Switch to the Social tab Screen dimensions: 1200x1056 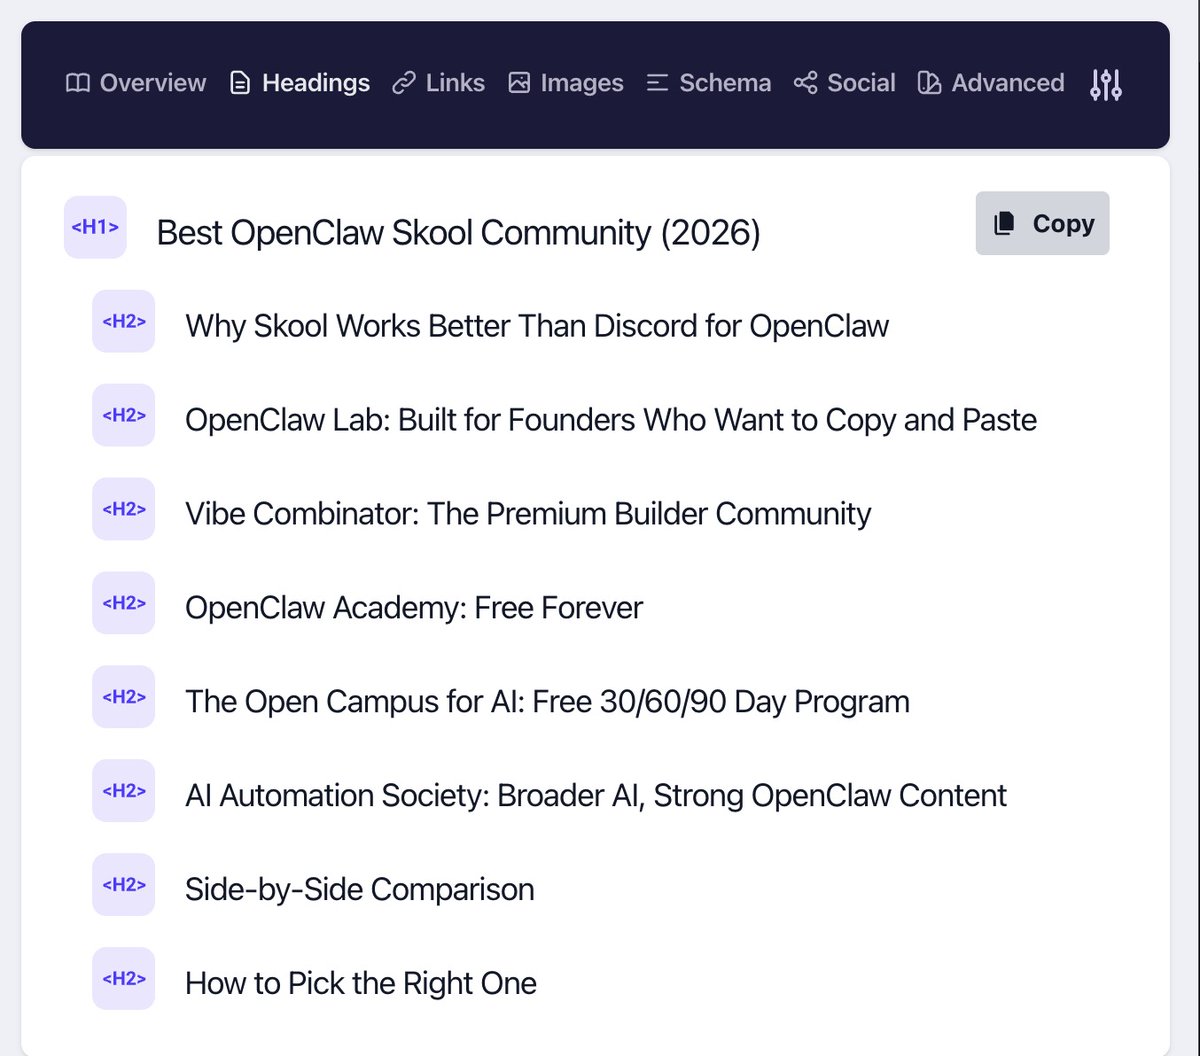(845, 83)
